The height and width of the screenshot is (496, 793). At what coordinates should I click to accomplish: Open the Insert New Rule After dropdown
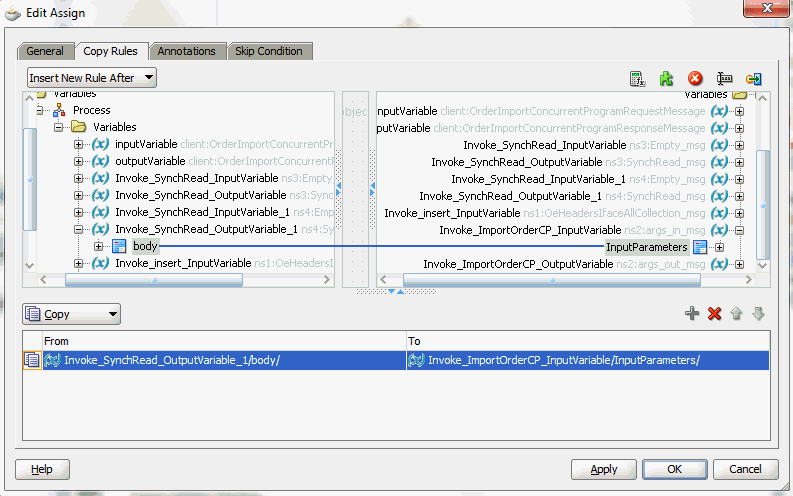(92, 78)
